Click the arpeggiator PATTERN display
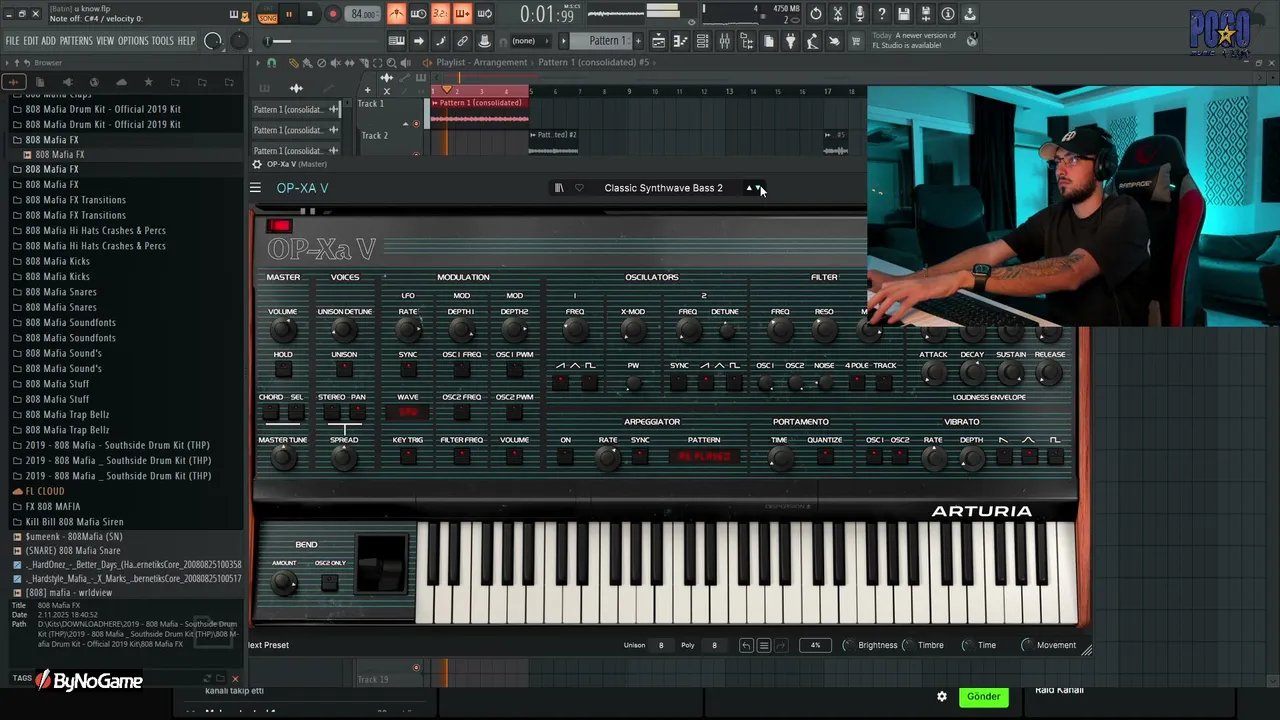1280x720 pixels. pyautogui.click(x=704, y=457)
